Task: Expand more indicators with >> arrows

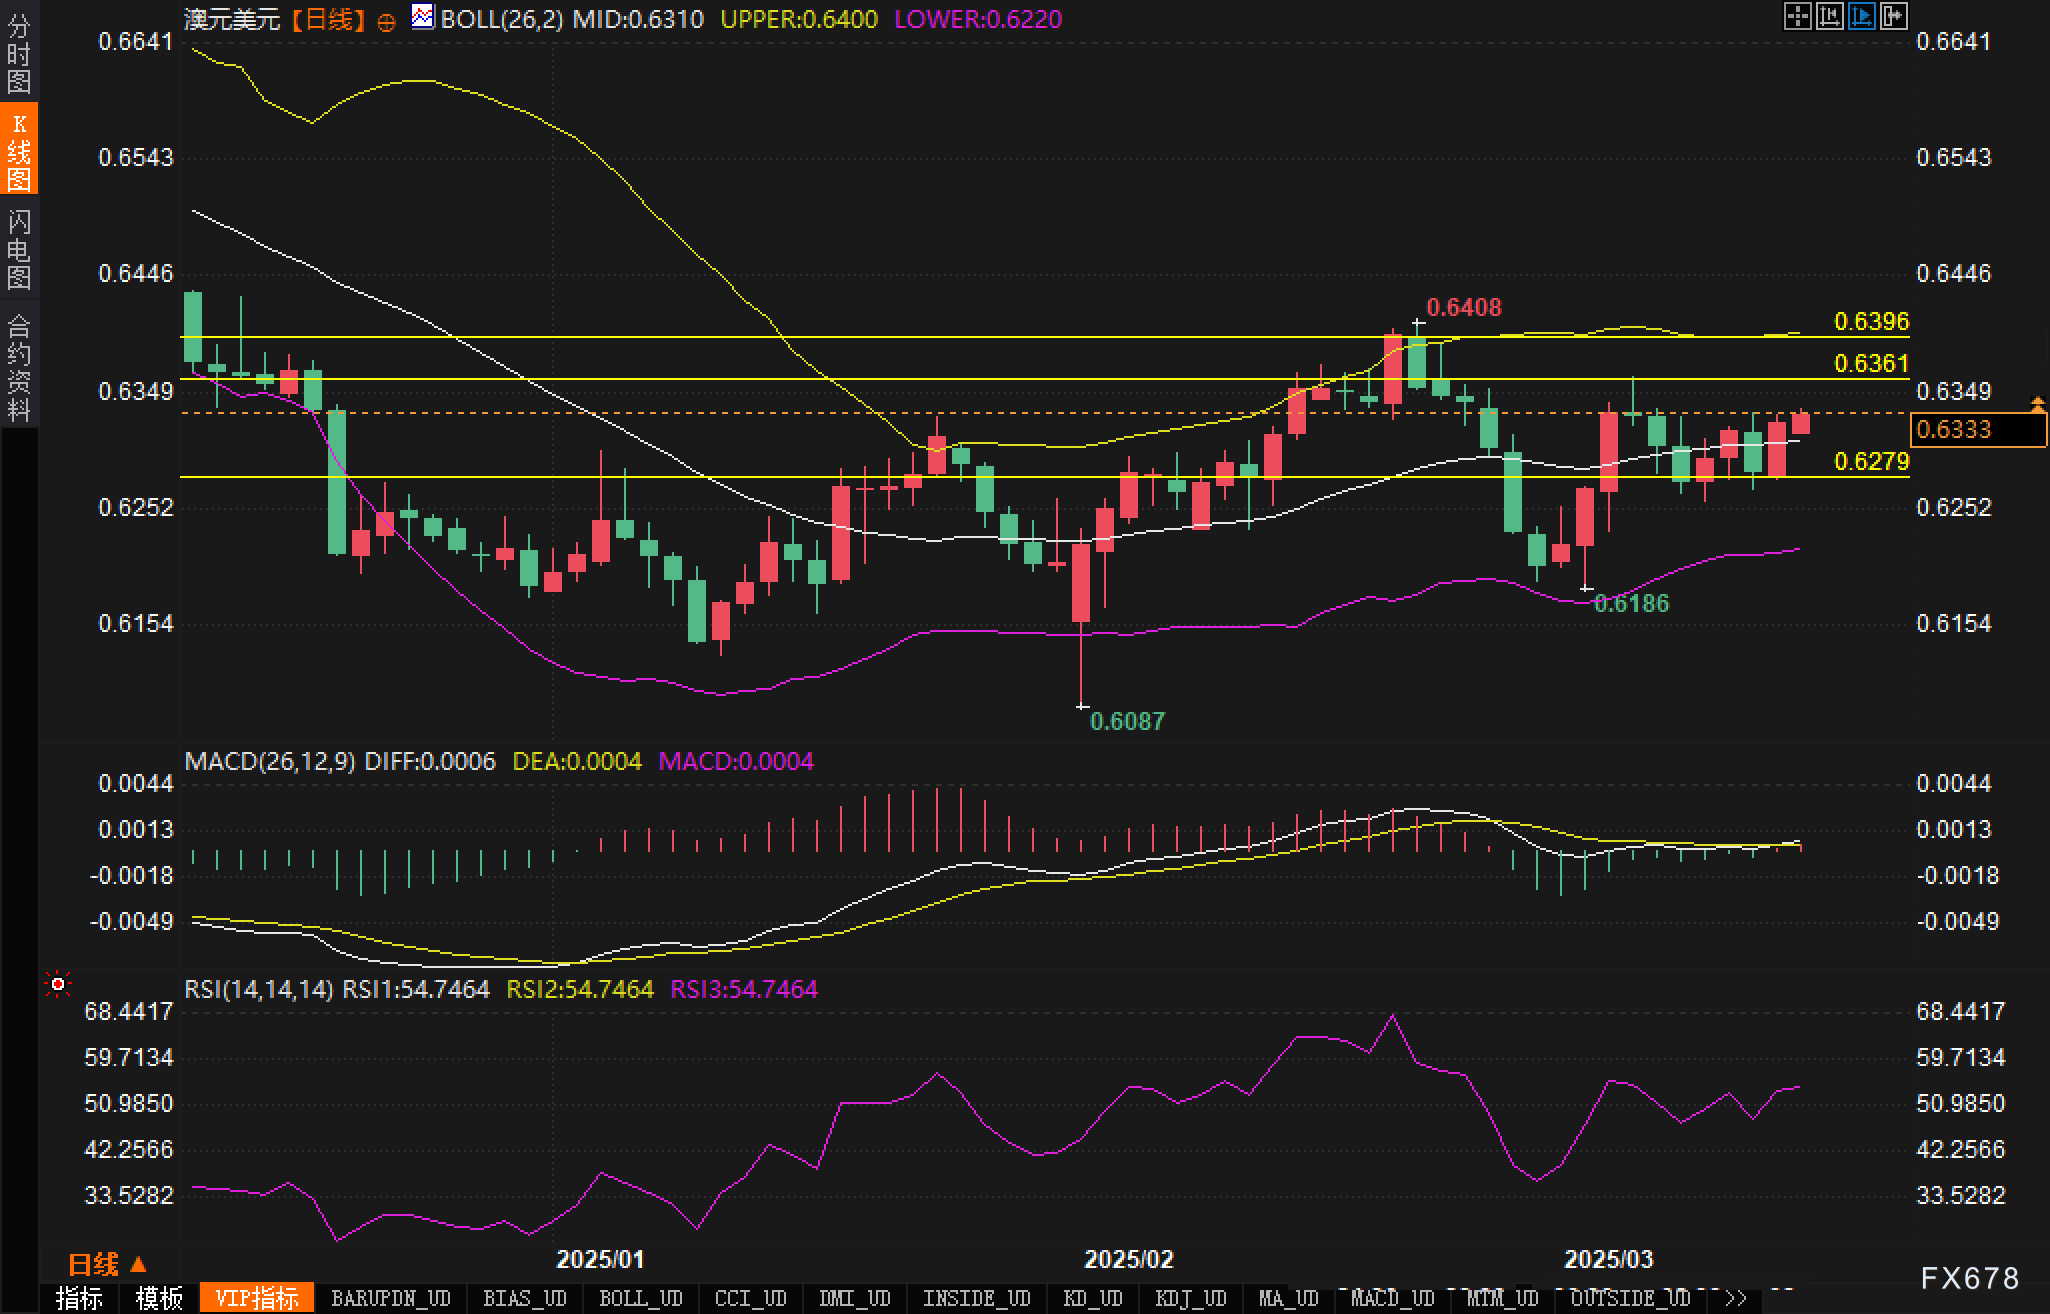Action: tap(1735, 1298)
